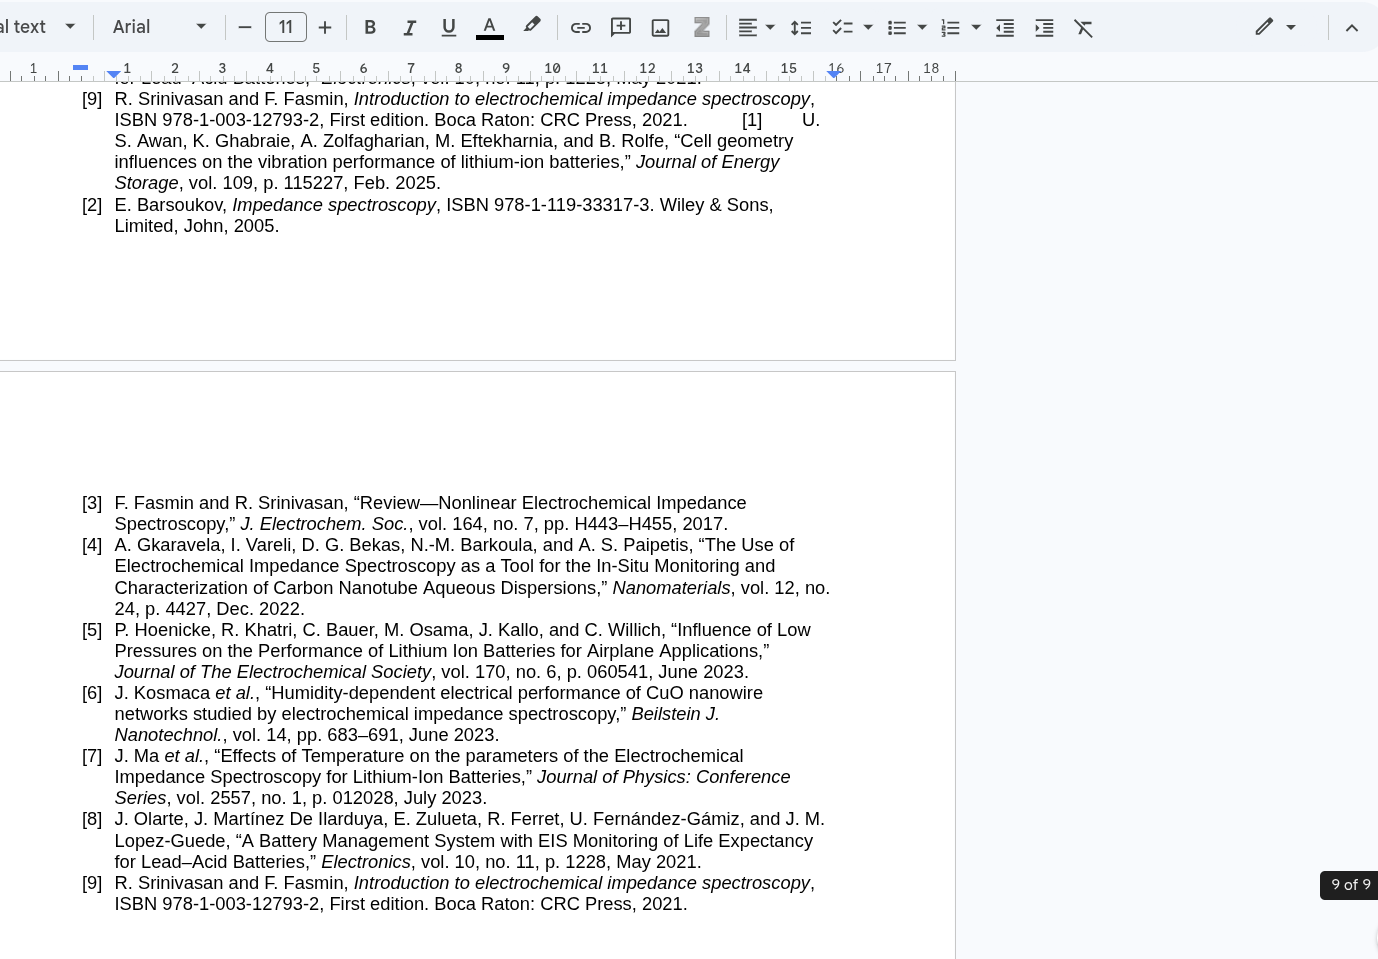Image resolution: width=1378 pixels, height=959 pixels.
Task: Click the bulleted list icon
Action: click(897, 27)
